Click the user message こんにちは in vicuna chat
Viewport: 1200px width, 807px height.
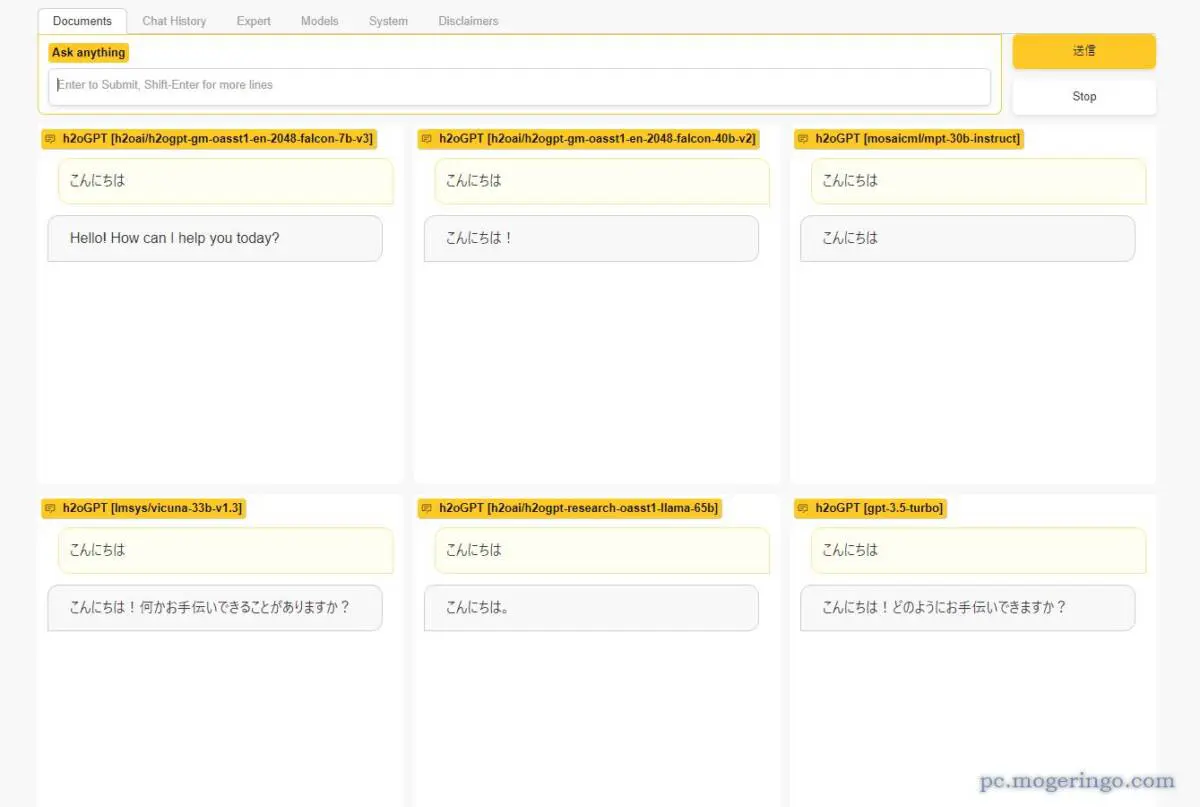(x=226, y=550)
